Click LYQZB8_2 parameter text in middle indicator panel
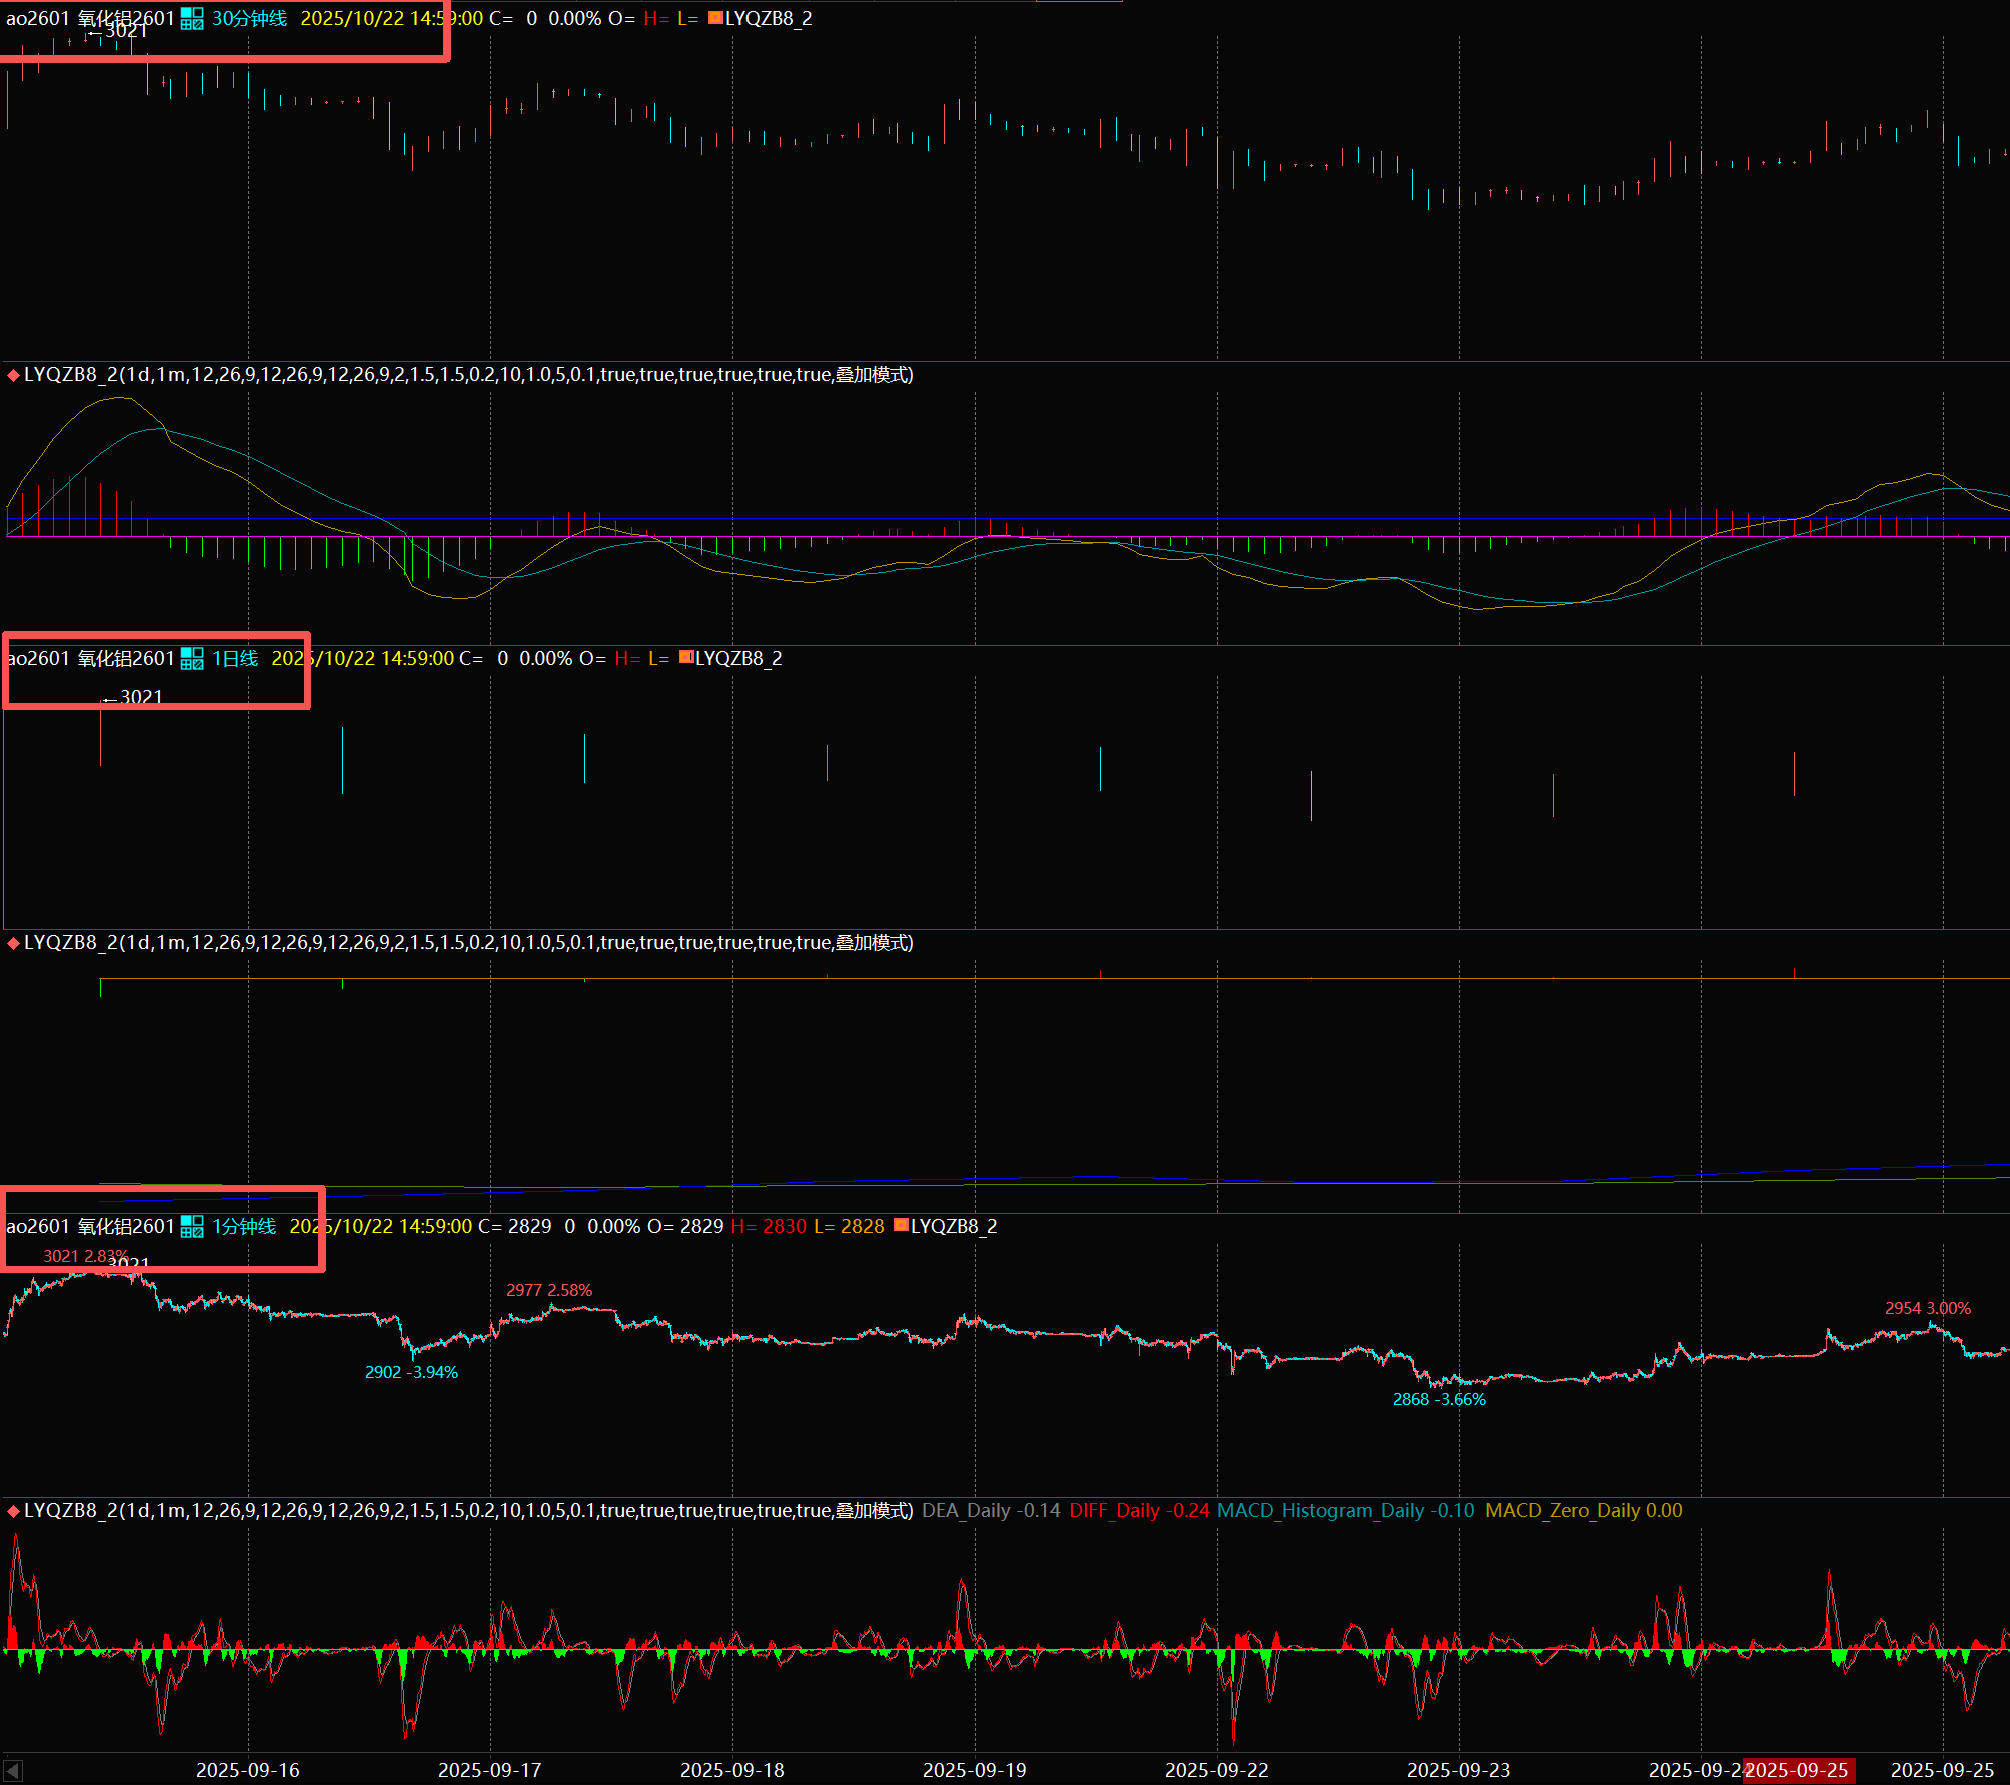Image resolution: width=2010 pixels, height=1785 pixels. coord(468,943)
